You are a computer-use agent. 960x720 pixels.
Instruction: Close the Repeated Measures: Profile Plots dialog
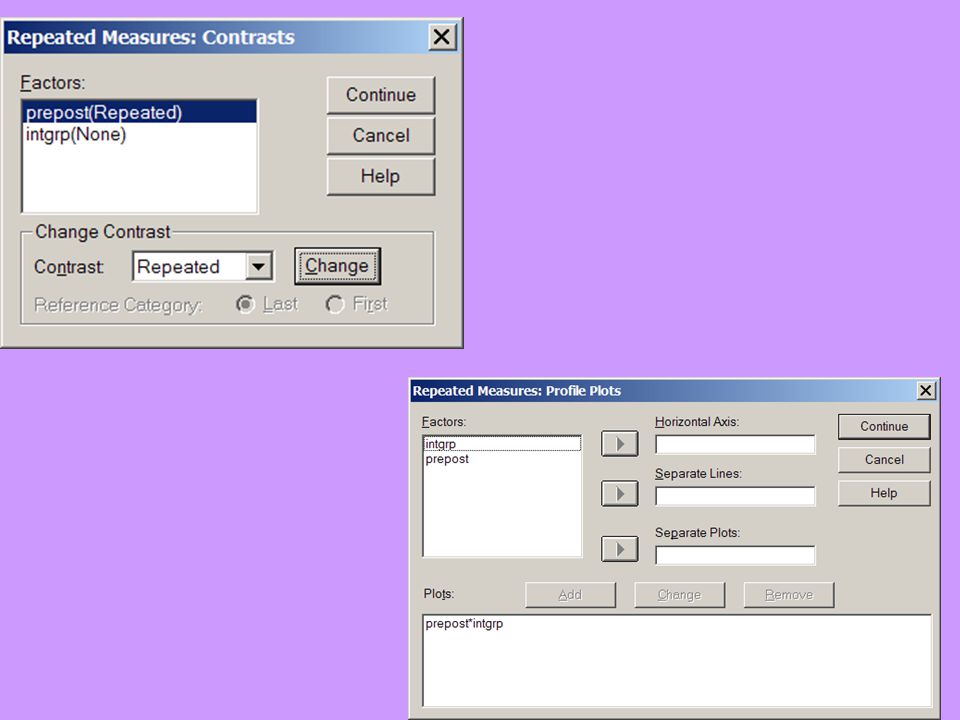pos(926,391)
